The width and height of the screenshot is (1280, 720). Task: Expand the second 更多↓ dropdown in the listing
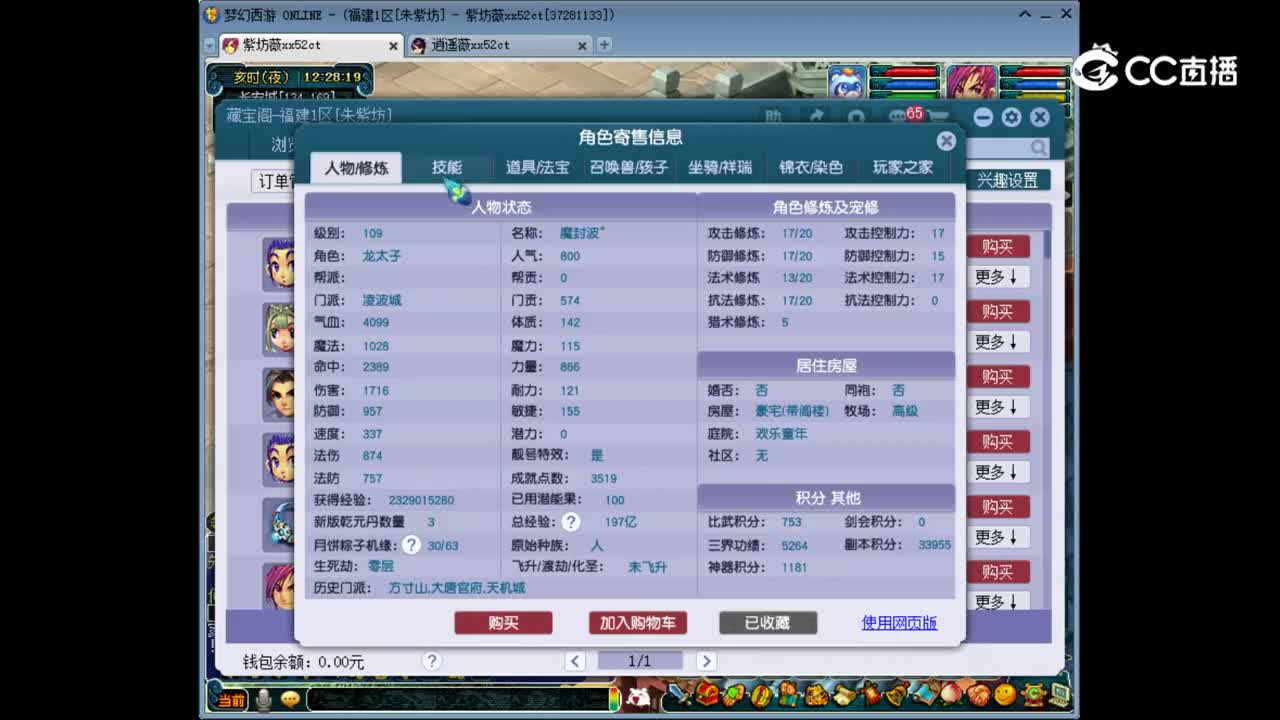click(998, 342)
